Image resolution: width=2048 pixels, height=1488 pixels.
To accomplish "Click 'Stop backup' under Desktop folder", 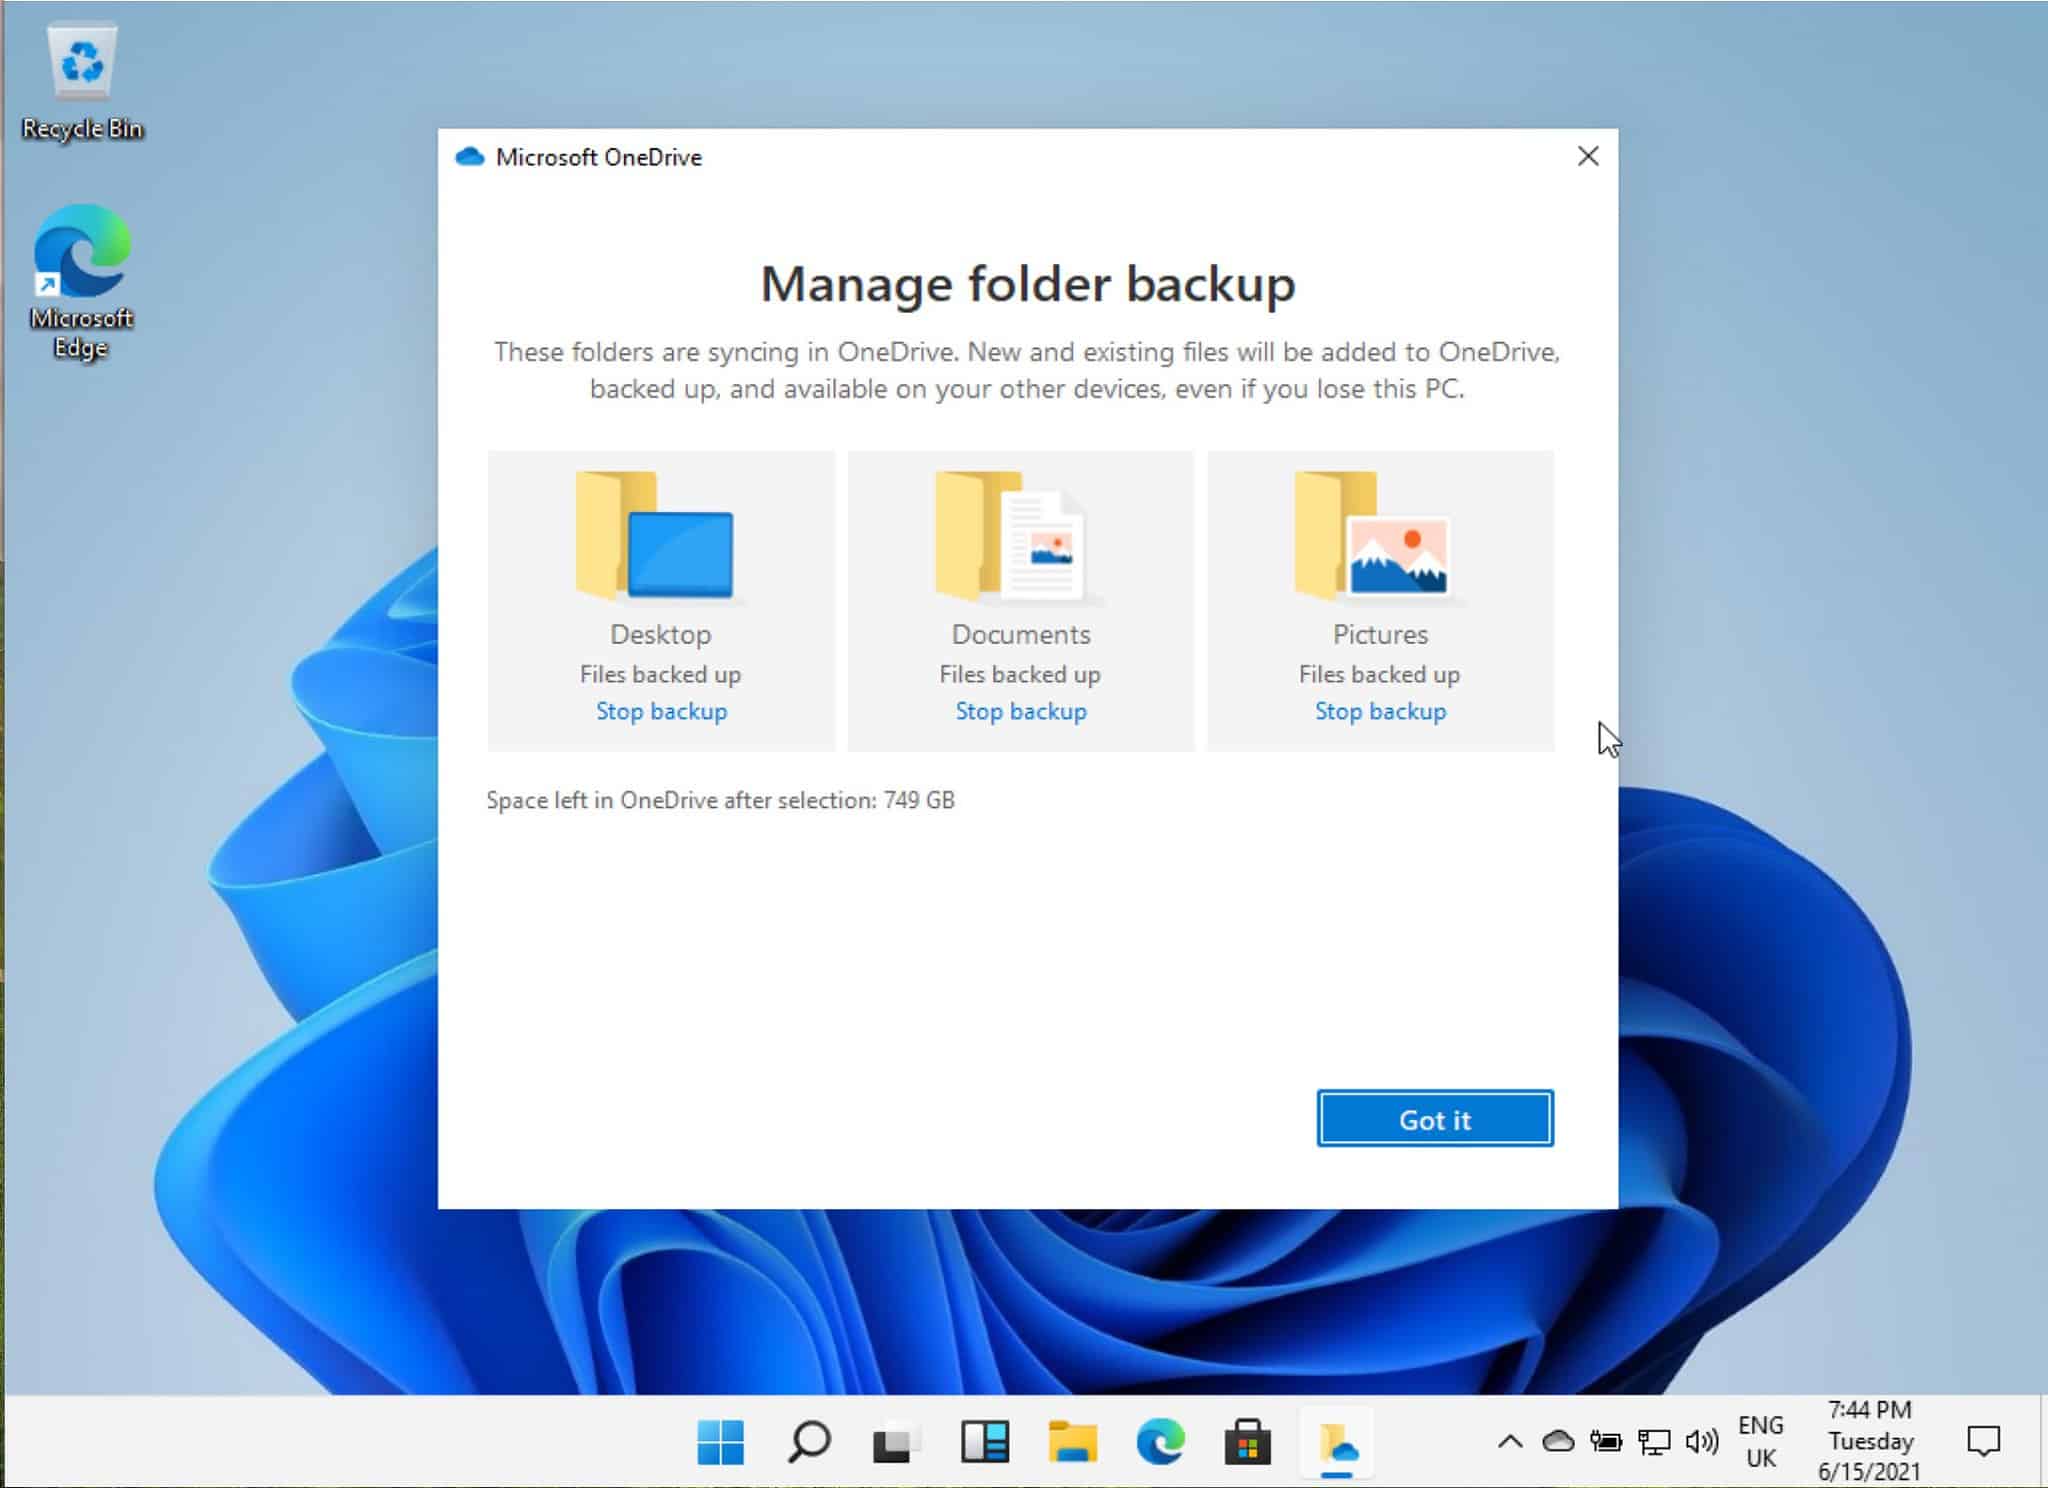I will pos(660,711).
